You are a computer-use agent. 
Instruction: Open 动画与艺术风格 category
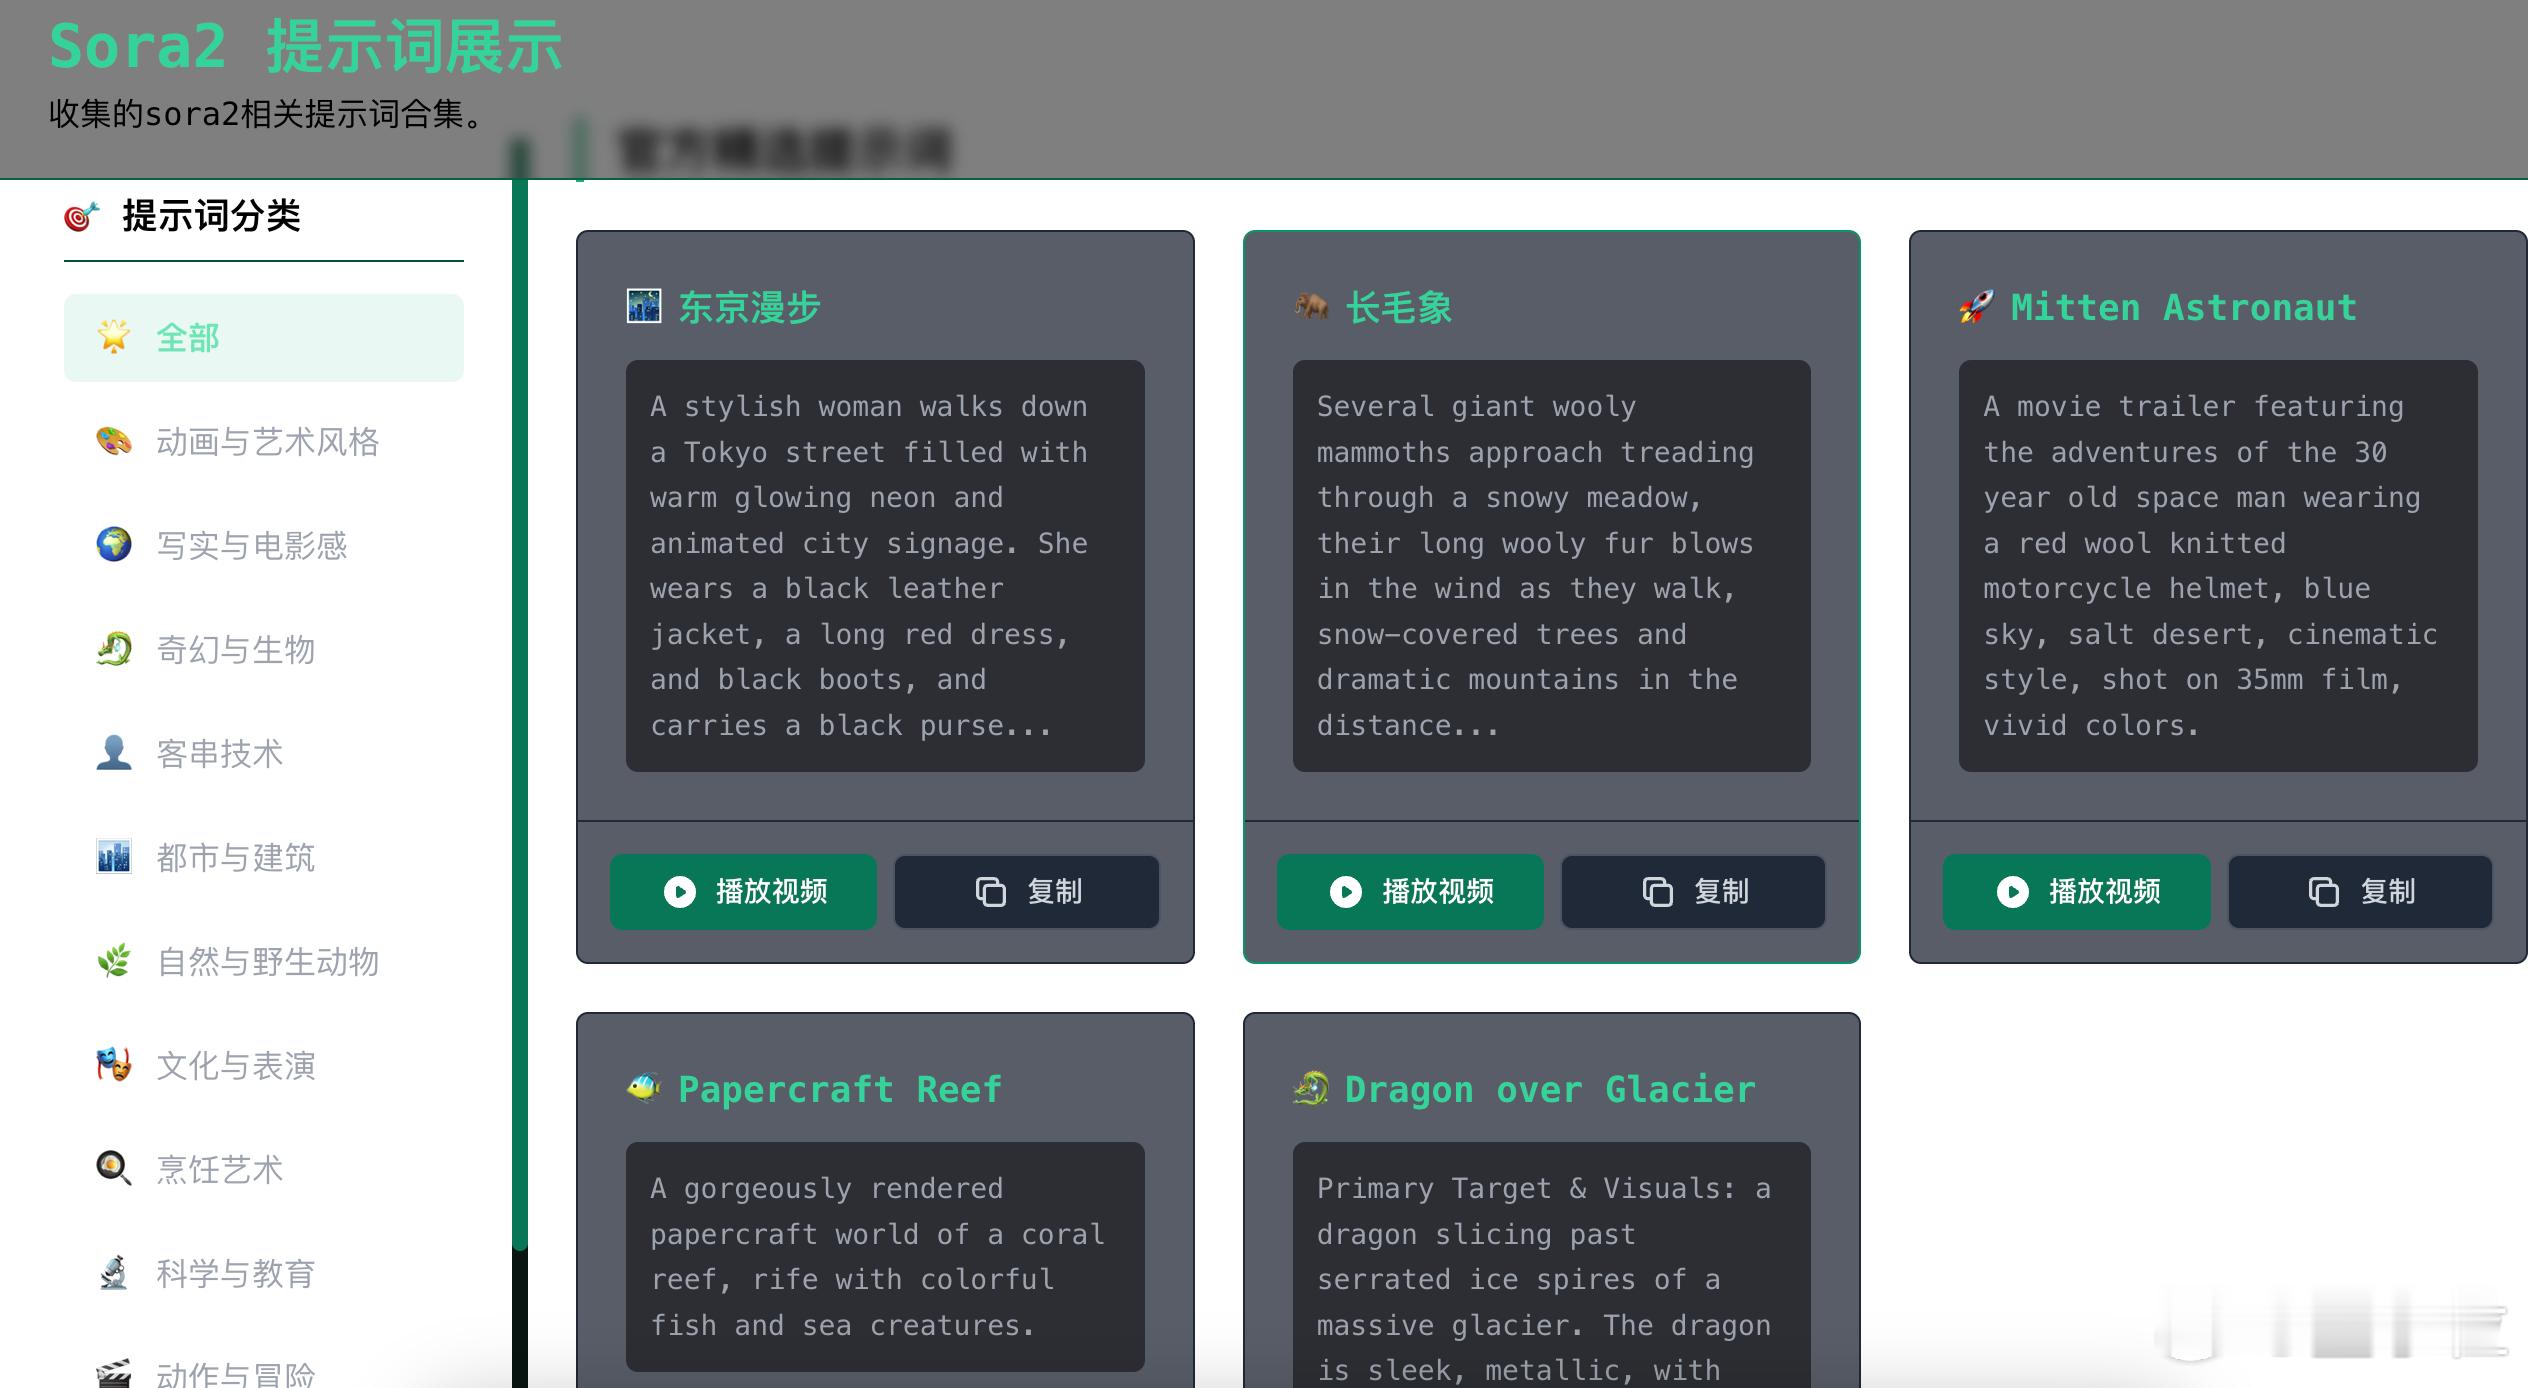coord(267,442)
